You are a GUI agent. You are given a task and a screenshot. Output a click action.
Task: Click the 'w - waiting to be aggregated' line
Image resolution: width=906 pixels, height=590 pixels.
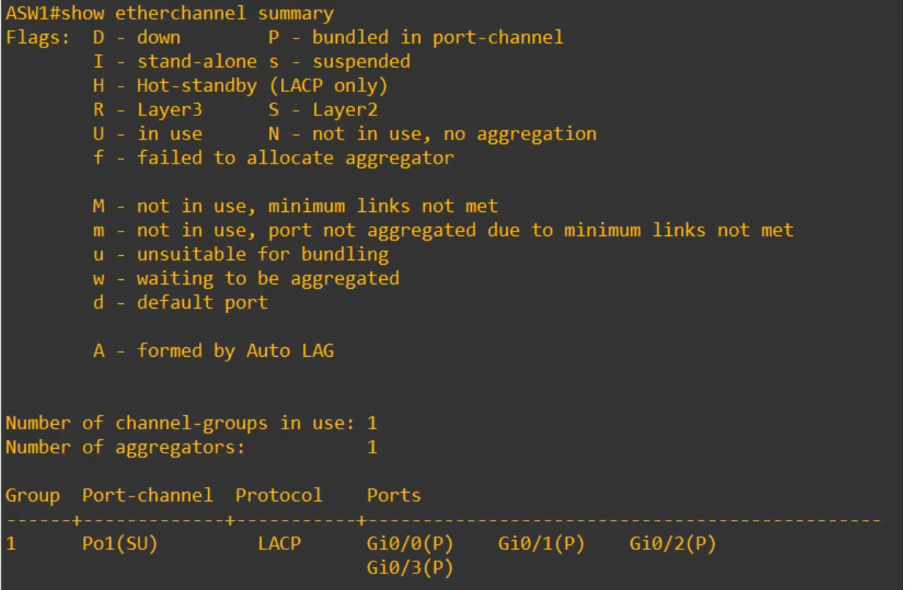click(246, 279)
